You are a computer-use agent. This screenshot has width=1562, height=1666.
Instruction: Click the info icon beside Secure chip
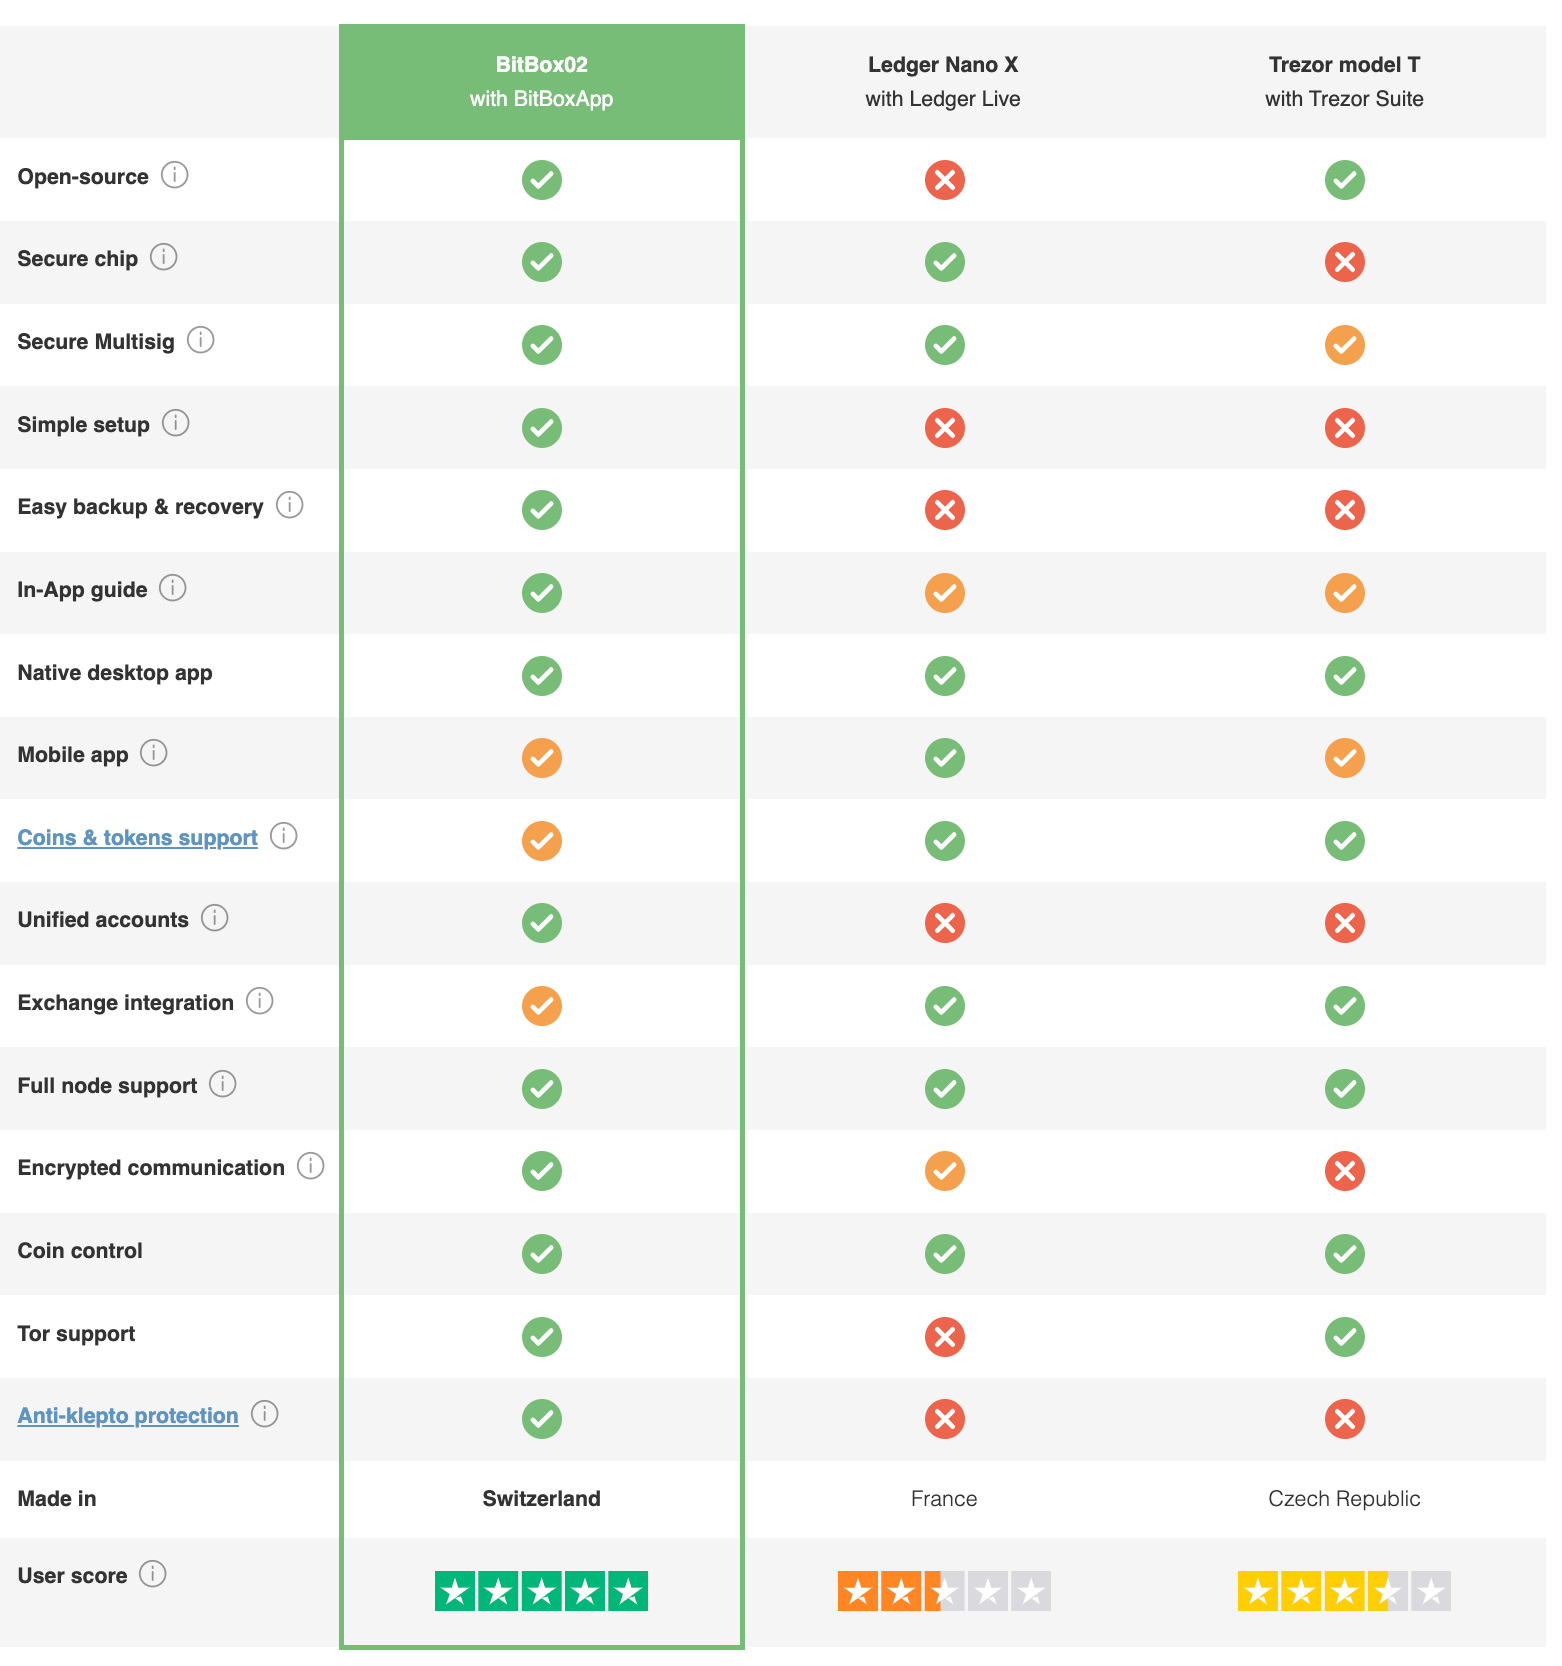click(x=163, y=257)
